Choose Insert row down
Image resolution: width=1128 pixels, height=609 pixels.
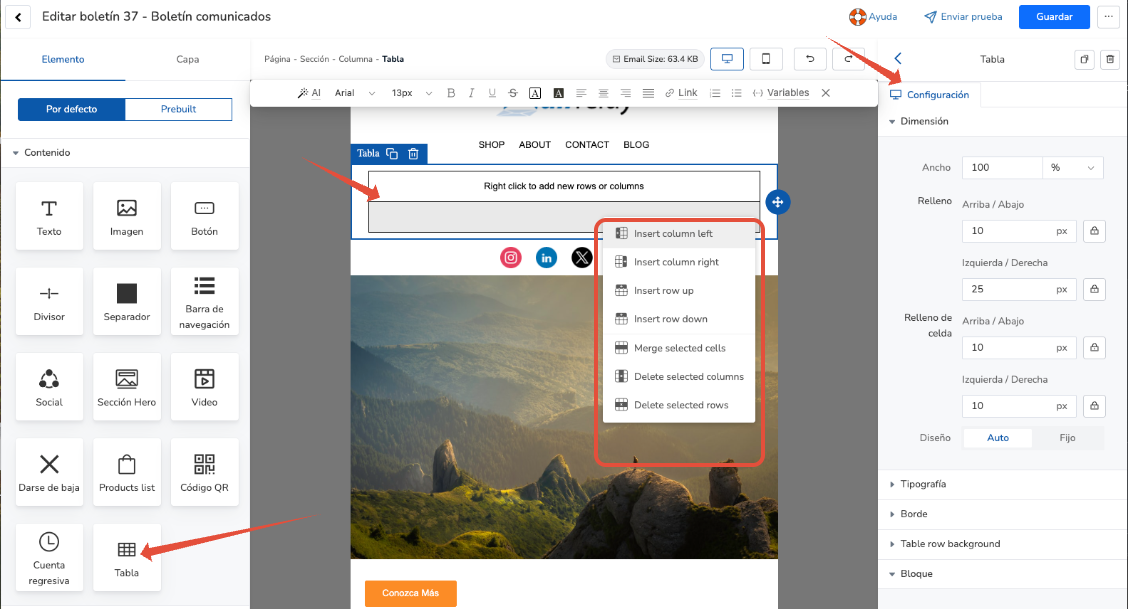[x=679, y=319]
